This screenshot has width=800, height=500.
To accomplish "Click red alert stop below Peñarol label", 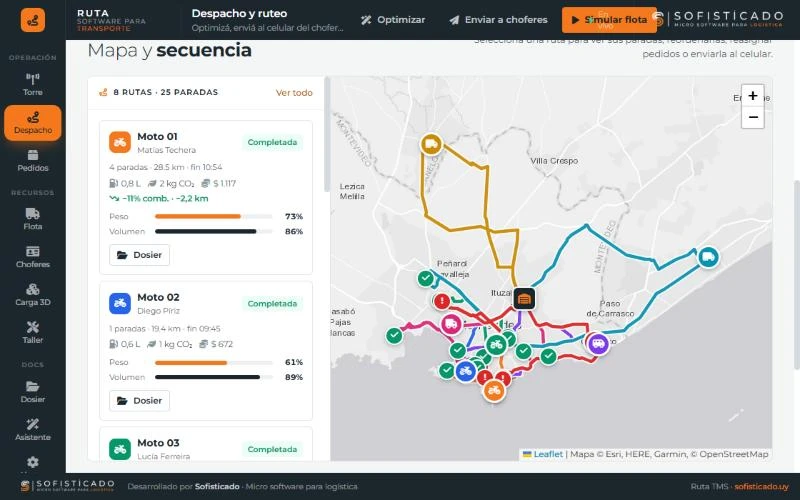I will click(x=442, y=301).
